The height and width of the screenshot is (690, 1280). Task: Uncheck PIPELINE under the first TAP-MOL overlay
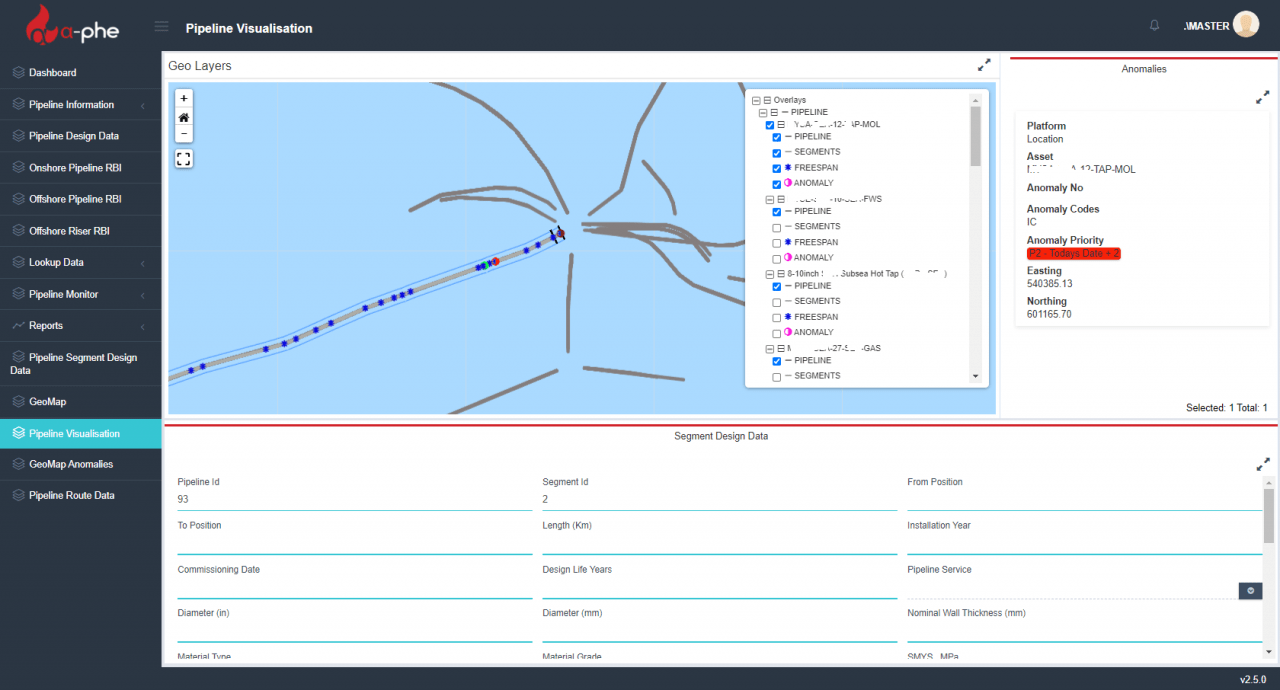pyautogui.click(x=776, y=136)
